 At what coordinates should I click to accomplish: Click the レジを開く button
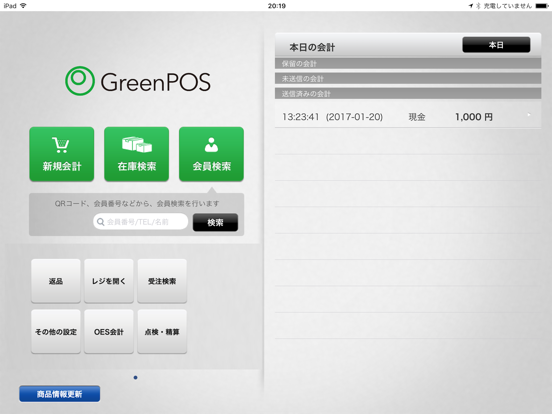pyautogui.click(x=109, y=281)
